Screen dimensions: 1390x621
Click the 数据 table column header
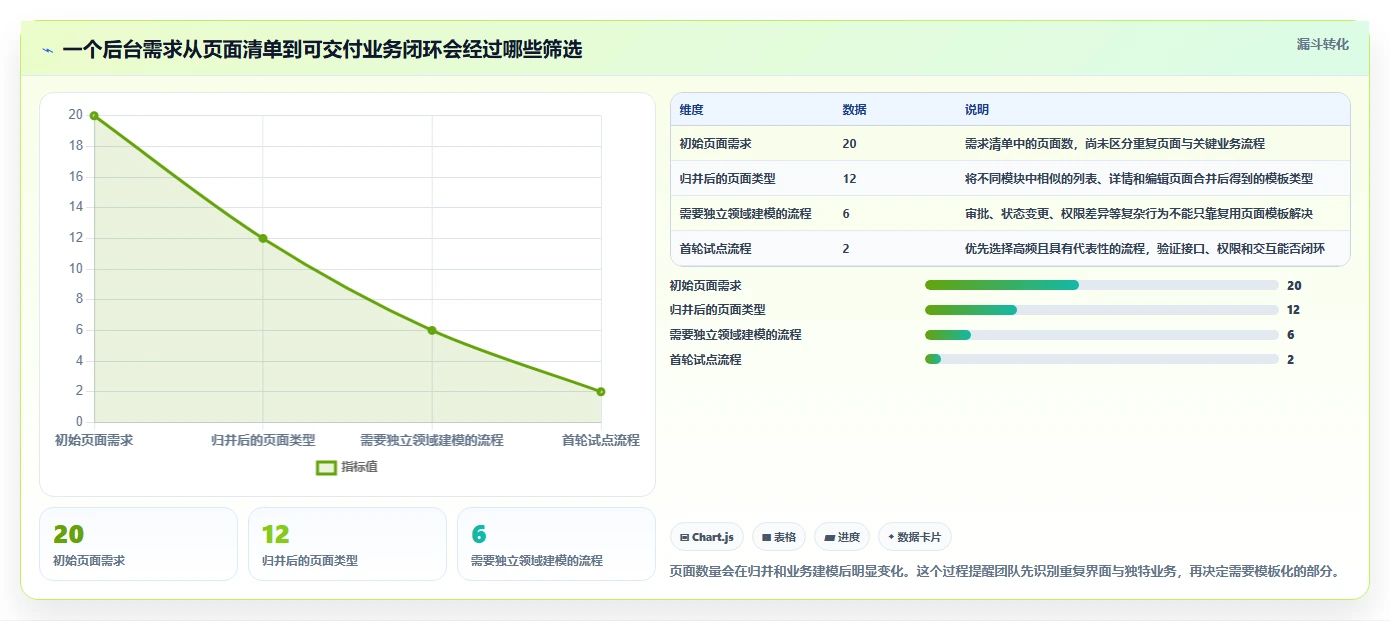854,110
